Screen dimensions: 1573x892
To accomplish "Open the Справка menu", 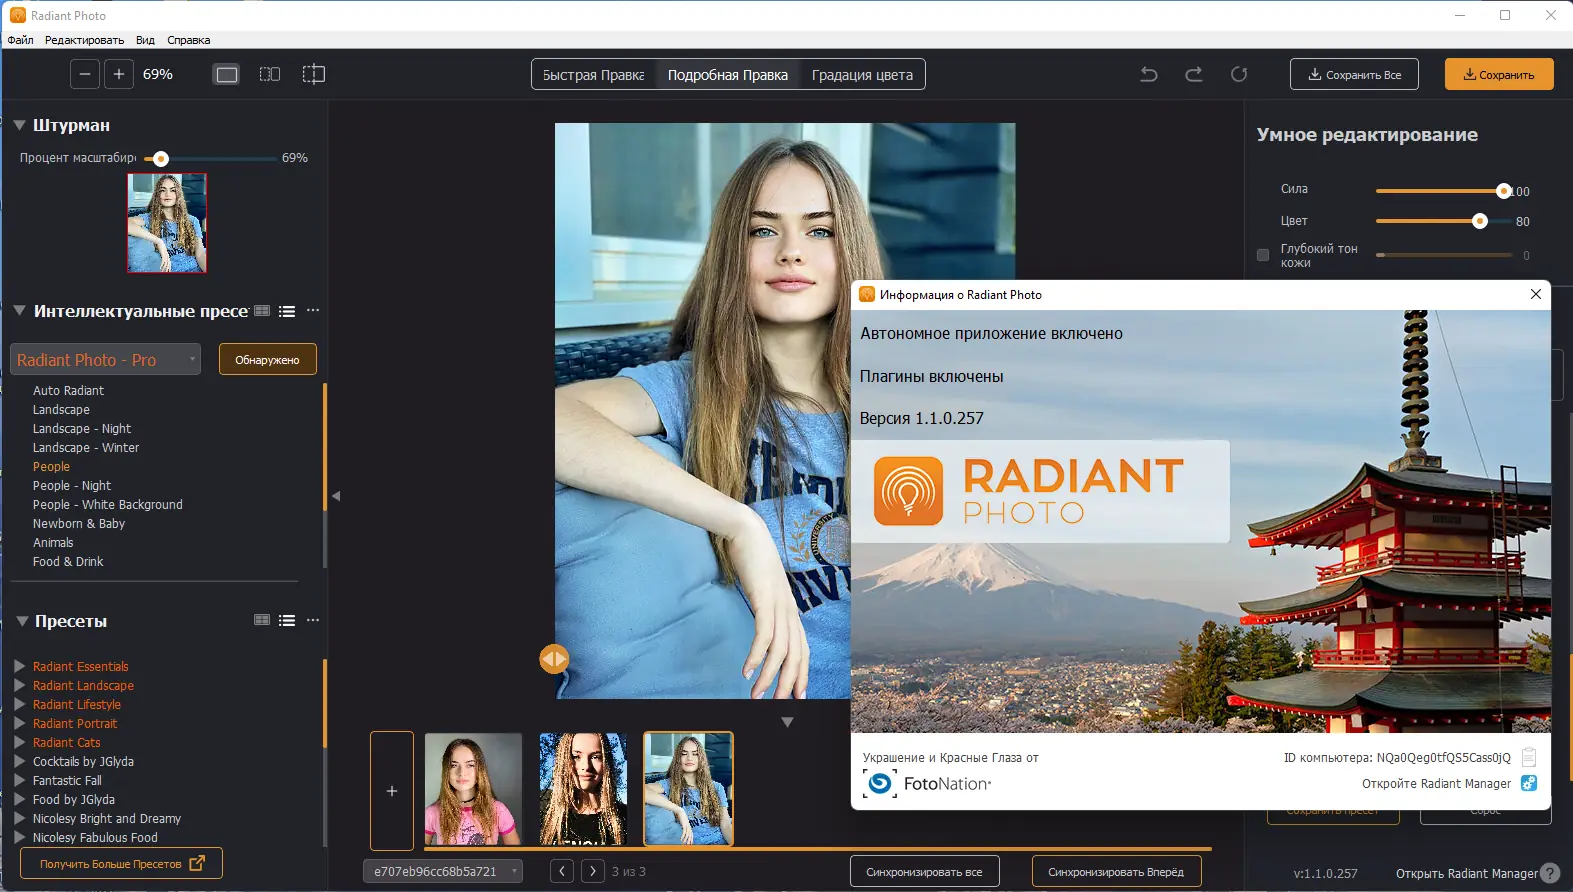I will [188, 40].
